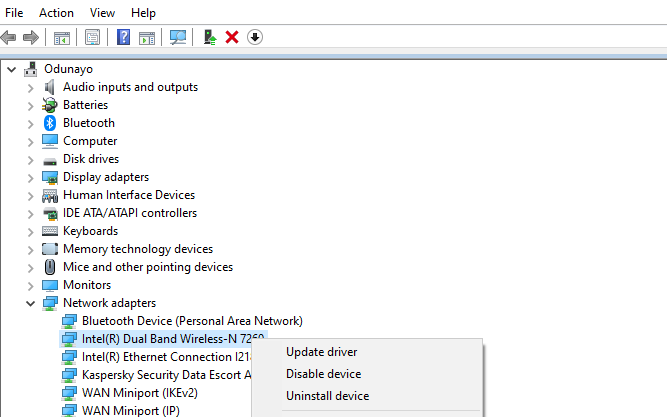The image size is (667, 417).
Task: Select WAN Miniport (IKEv2)
Action: (x=140, y=393)
